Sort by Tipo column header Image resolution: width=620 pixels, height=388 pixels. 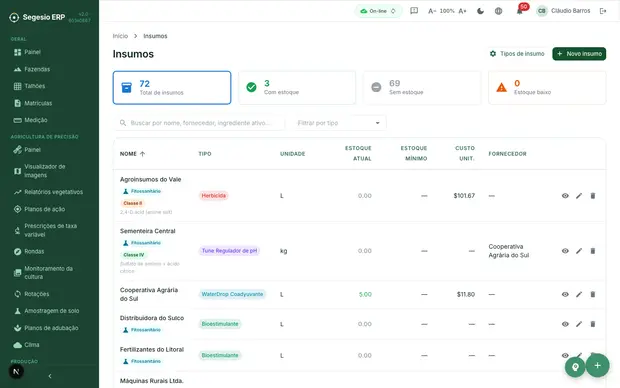tap(205, 154)
